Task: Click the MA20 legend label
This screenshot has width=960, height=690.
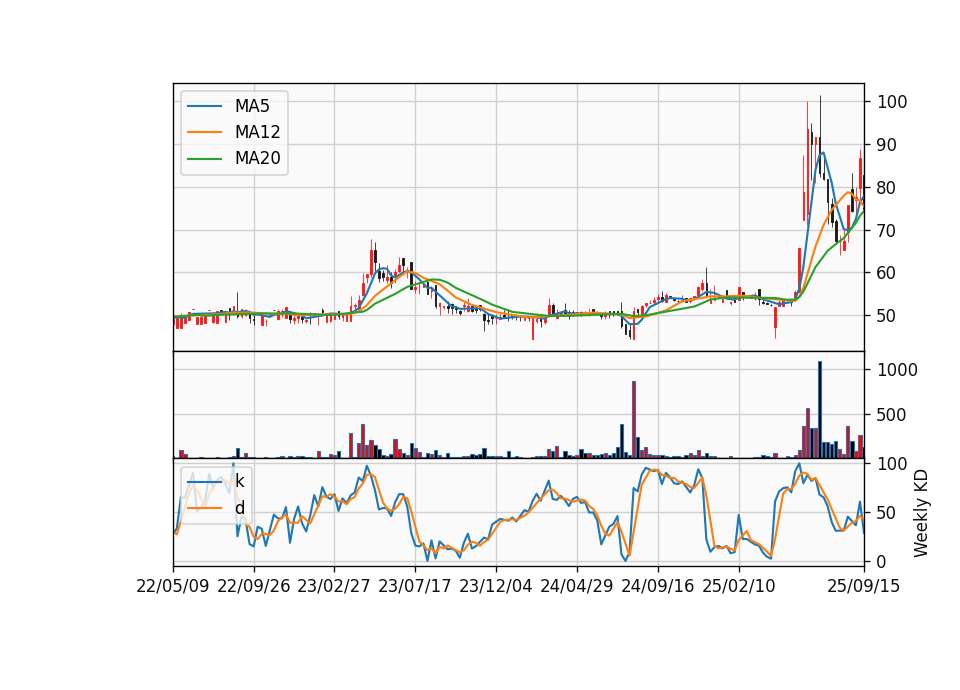Action: 257,158
